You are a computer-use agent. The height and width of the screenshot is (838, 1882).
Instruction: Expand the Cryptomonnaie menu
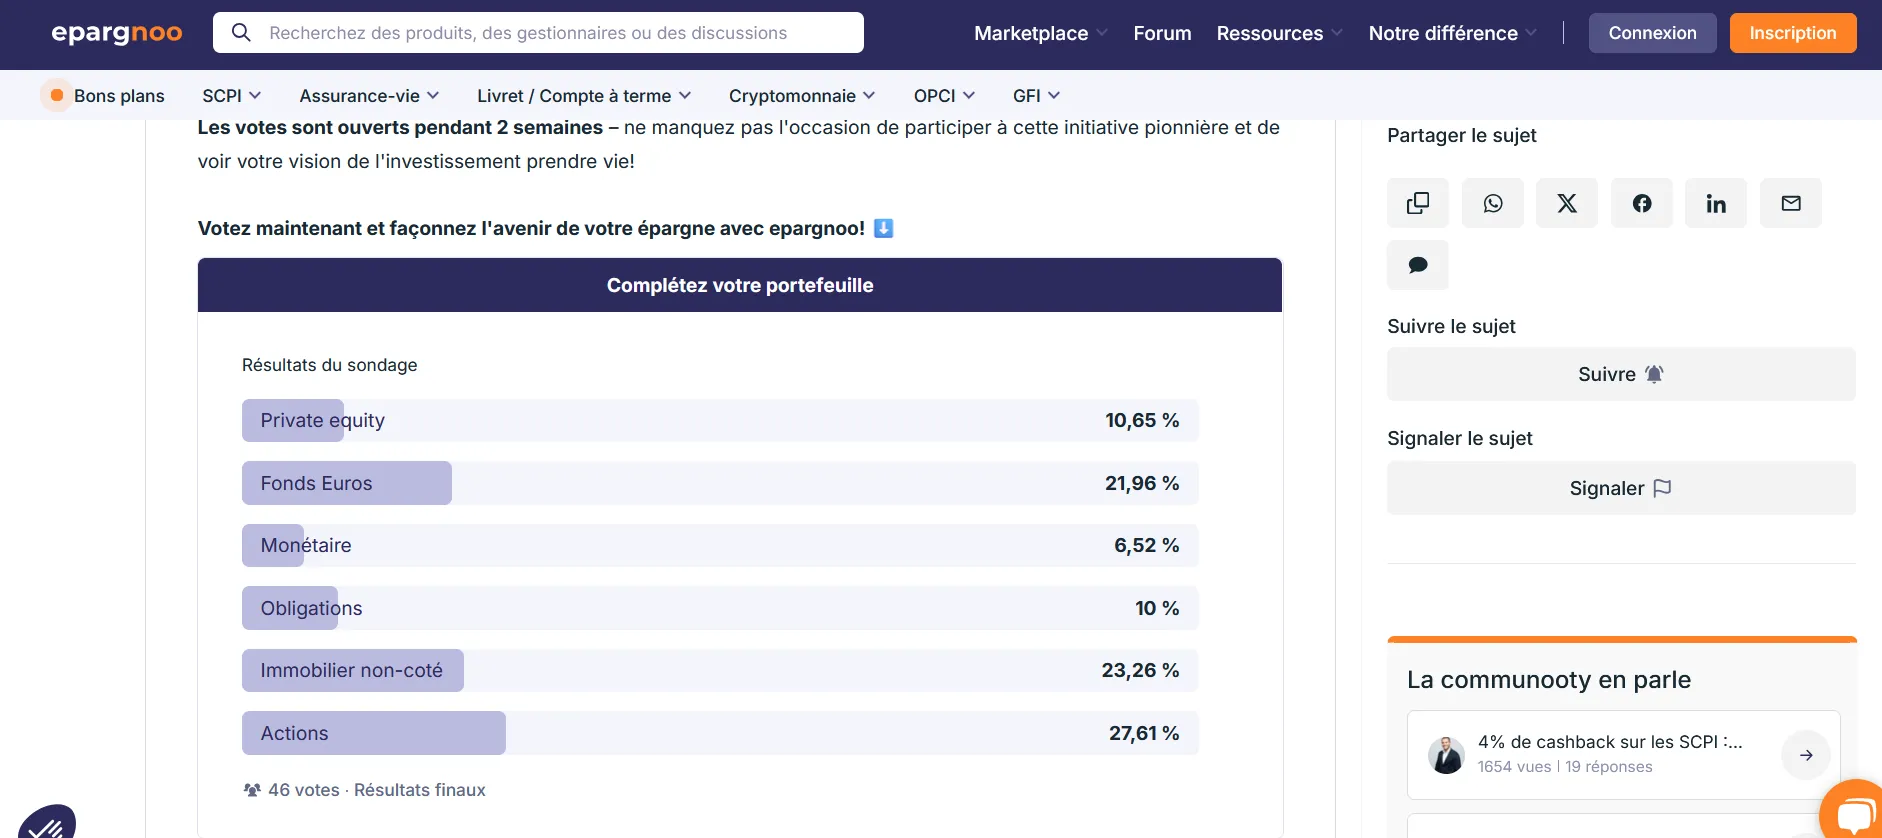pos(802,96)
